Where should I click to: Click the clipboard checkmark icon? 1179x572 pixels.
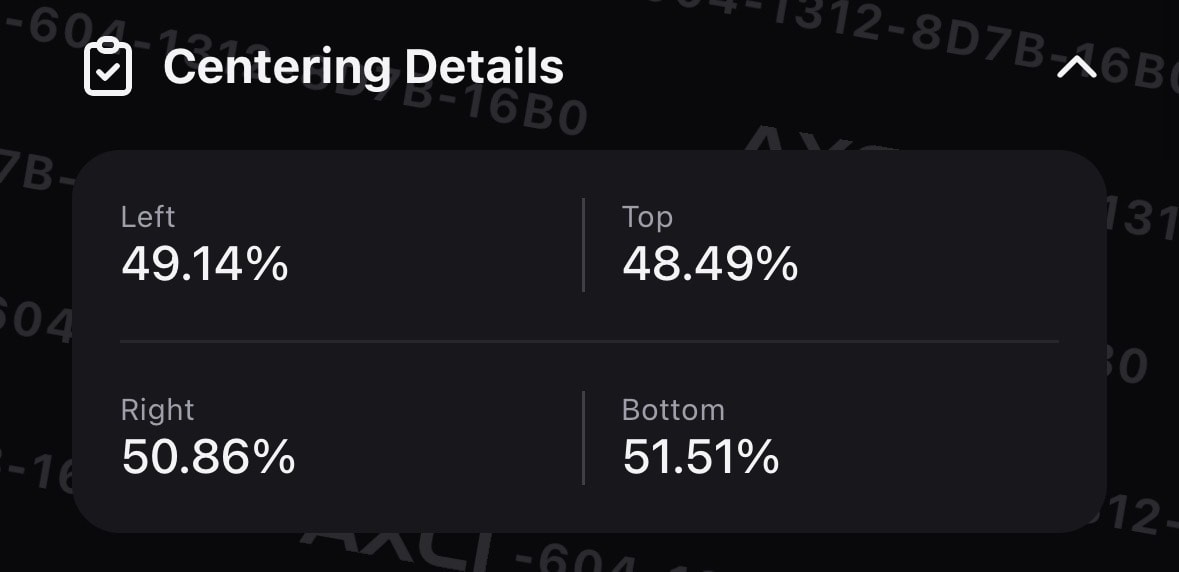coord(108,66)
